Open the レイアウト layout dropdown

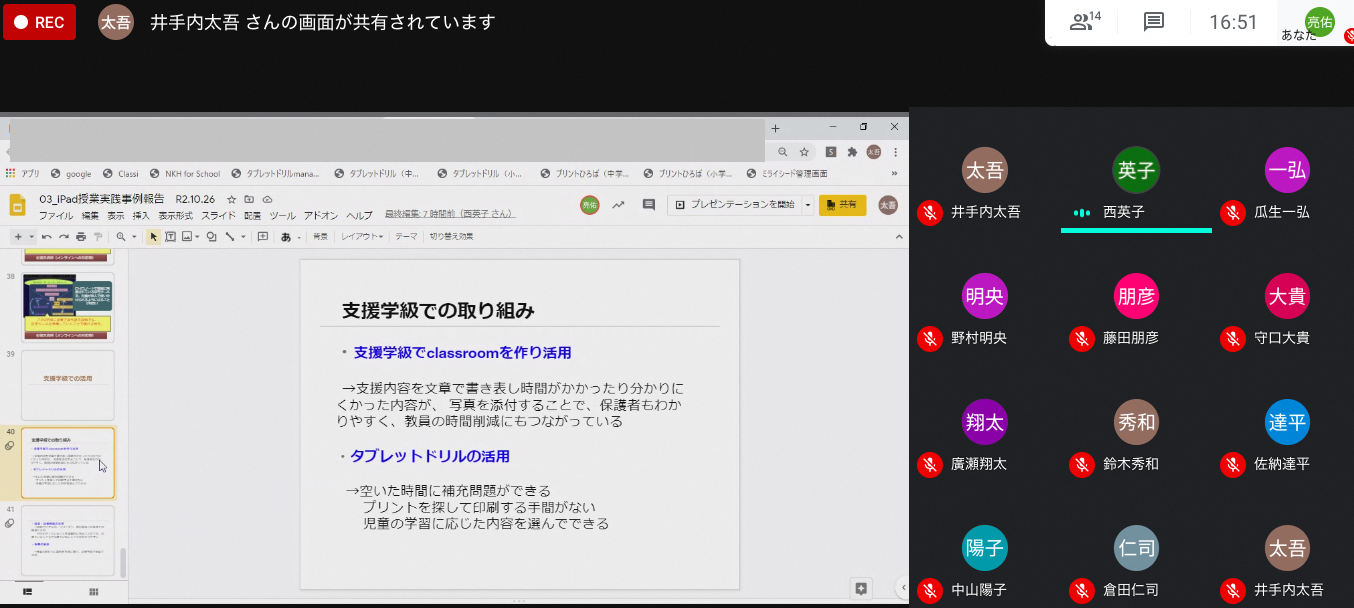coord(362,237)
